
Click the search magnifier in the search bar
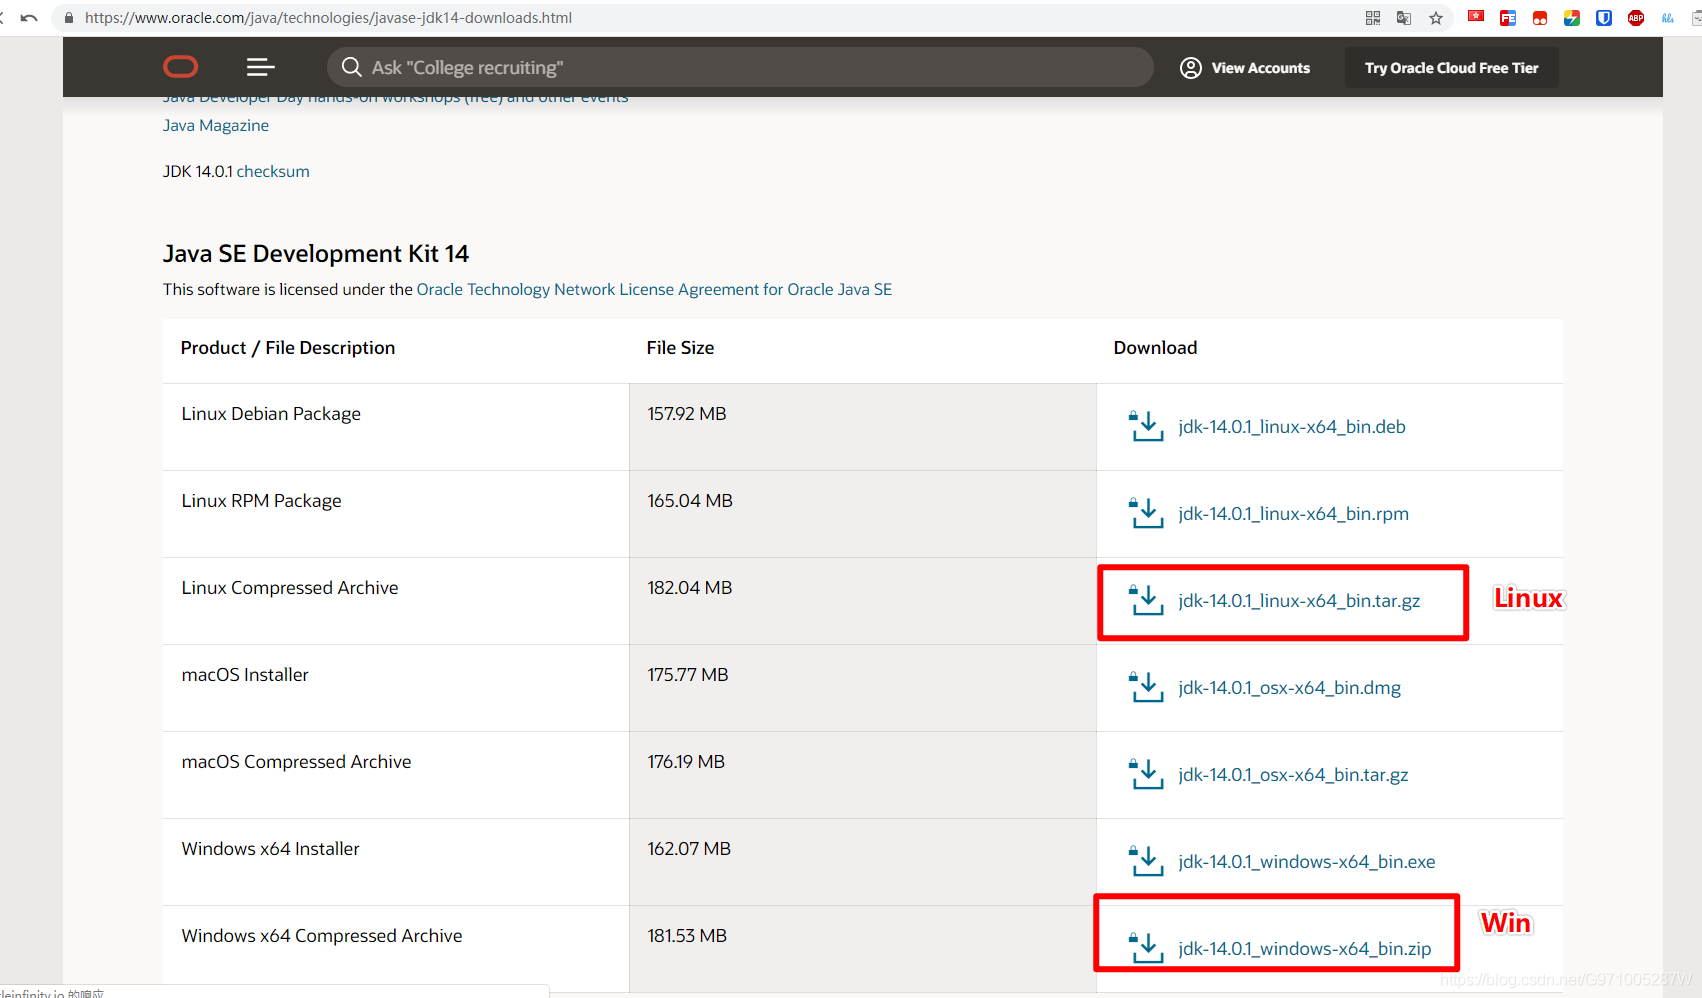pos(351,67)
